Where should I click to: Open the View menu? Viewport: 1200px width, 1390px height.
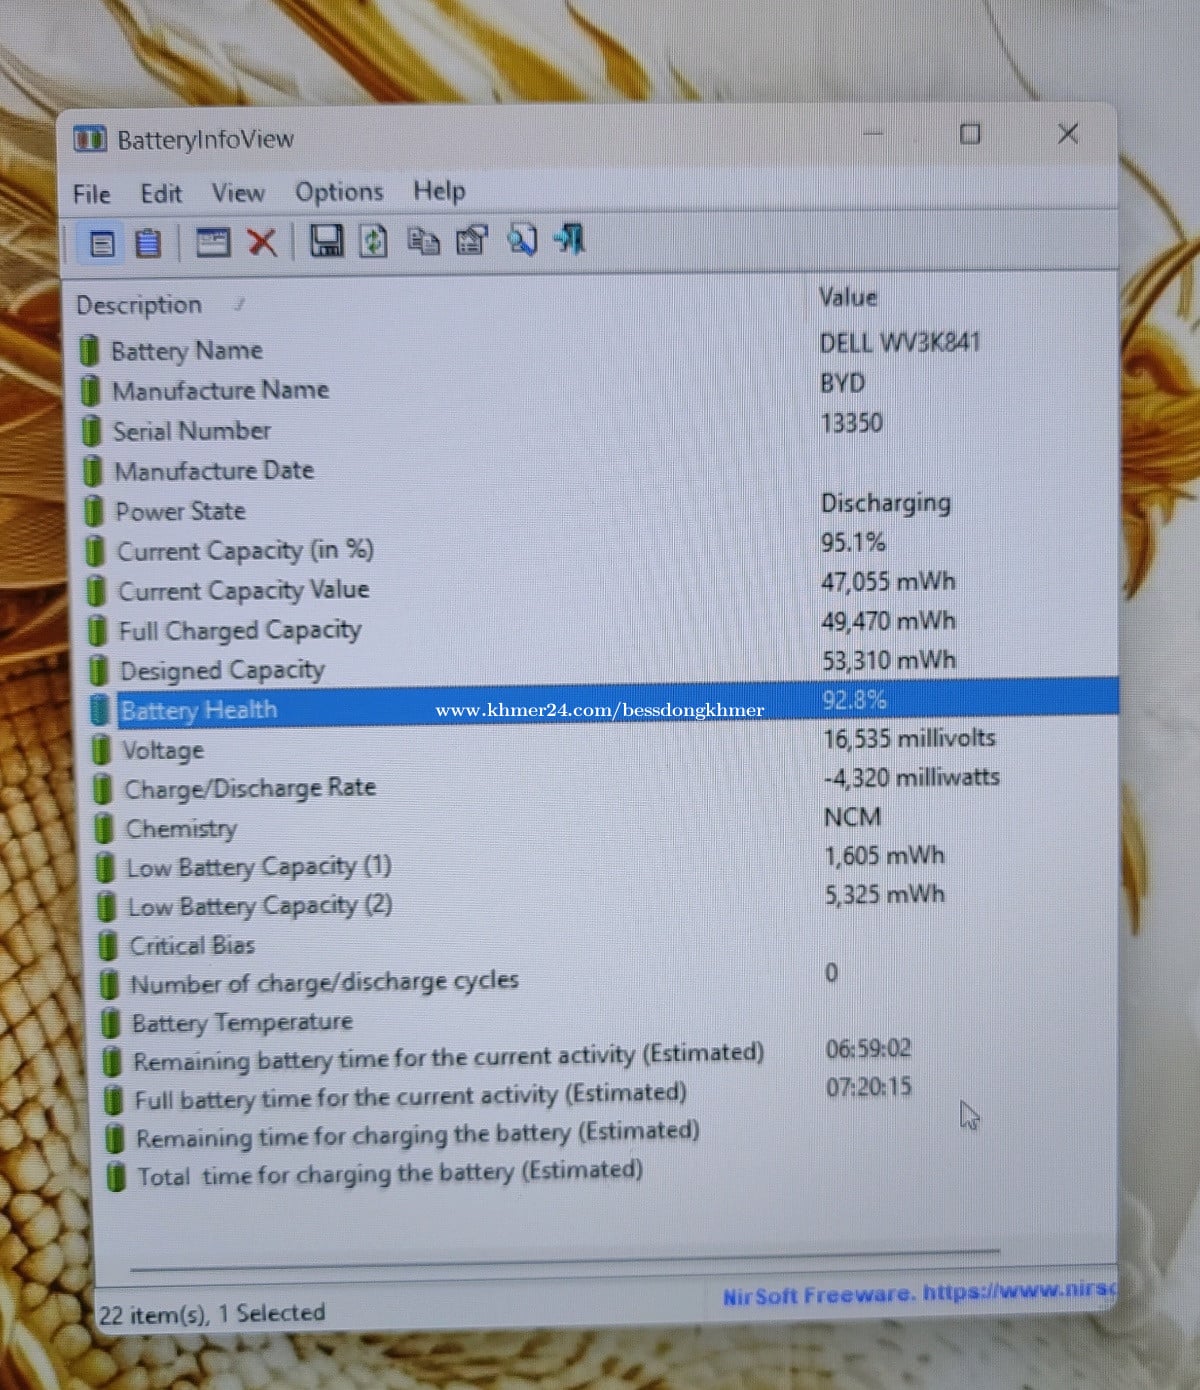238,193
